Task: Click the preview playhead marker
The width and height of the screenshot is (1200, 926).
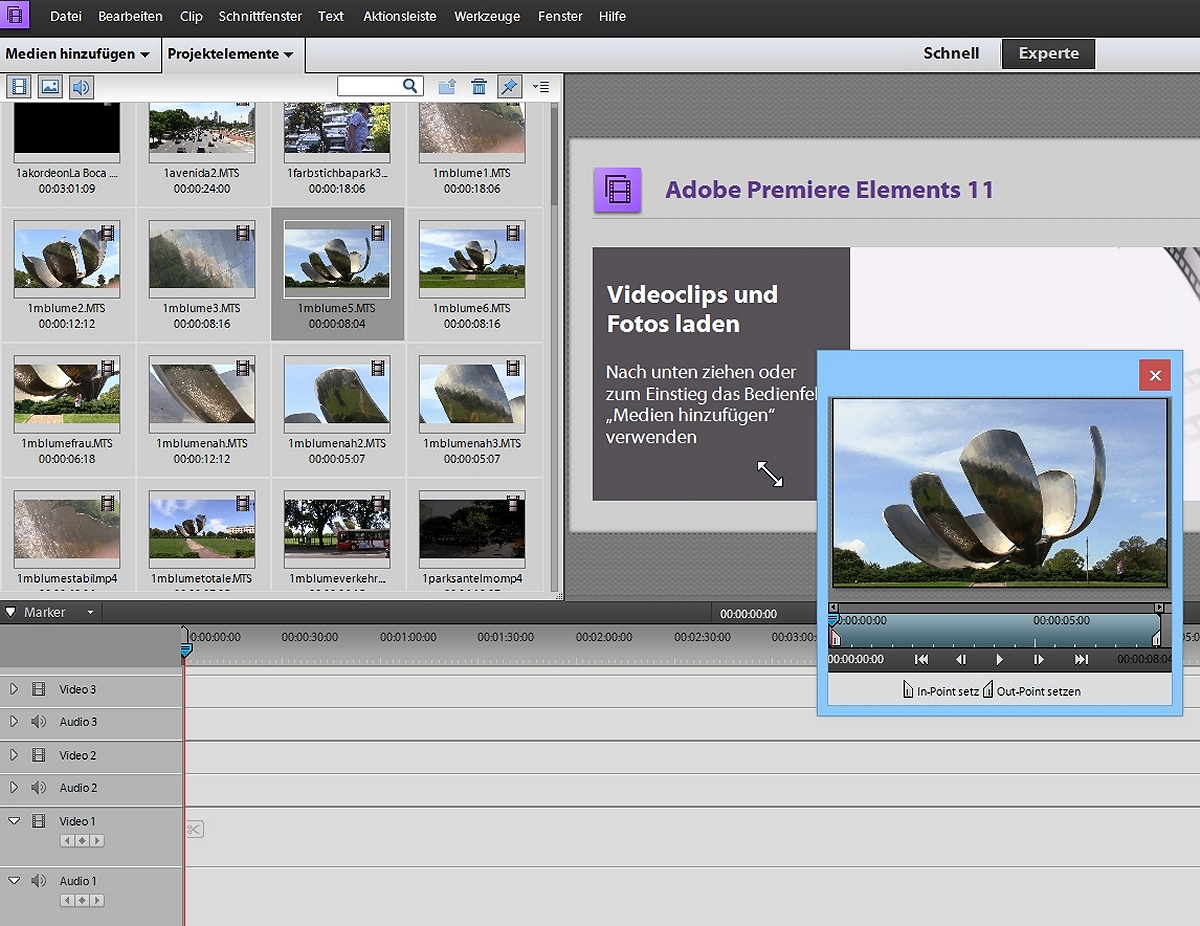Action: pyautogui.click(x=833, y=621)
